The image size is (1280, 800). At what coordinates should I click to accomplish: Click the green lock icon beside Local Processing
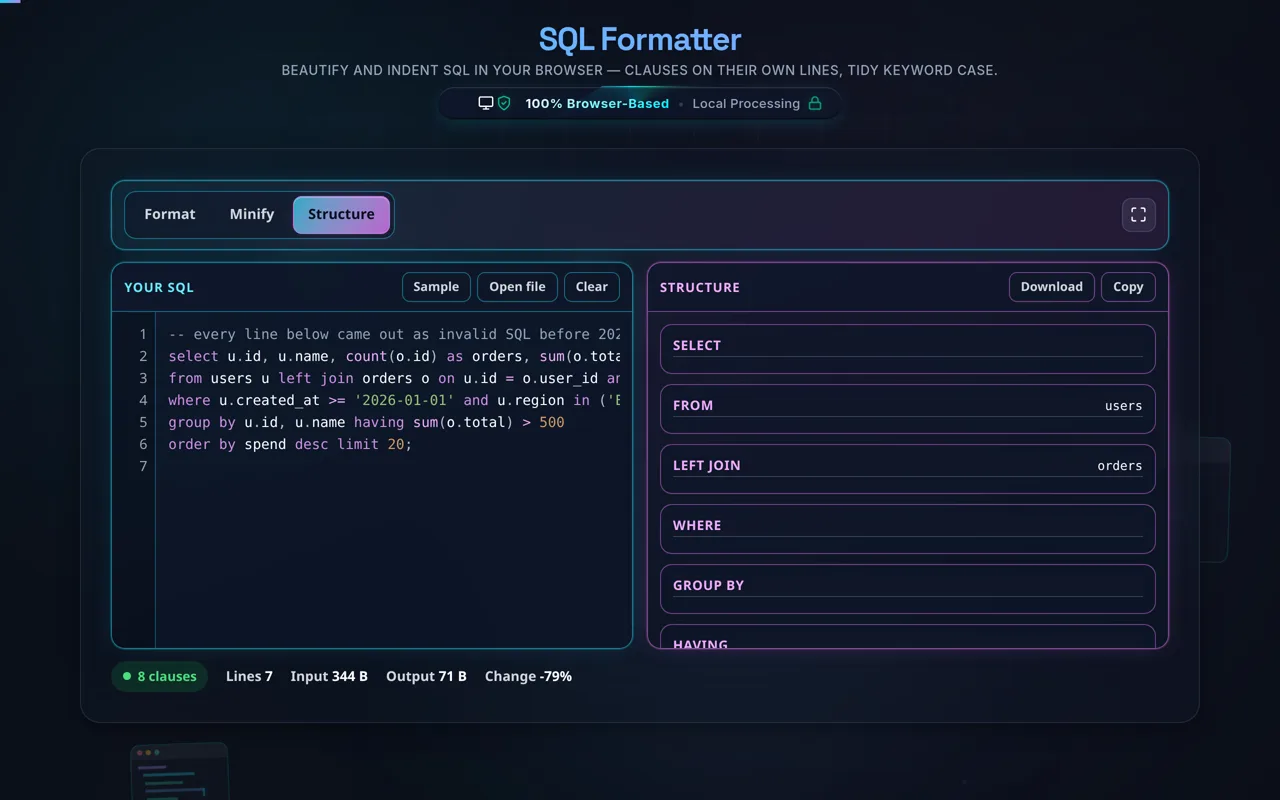(x=815, y=103)
